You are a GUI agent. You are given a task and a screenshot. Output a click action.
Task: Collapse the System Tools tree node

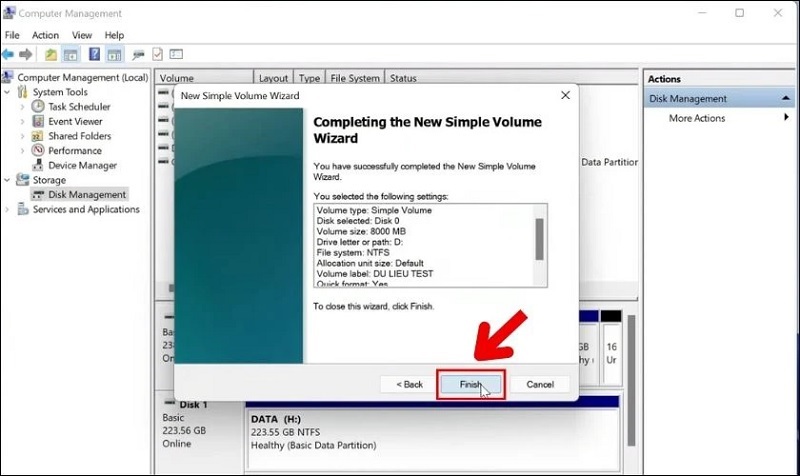[x=8, y=92]
